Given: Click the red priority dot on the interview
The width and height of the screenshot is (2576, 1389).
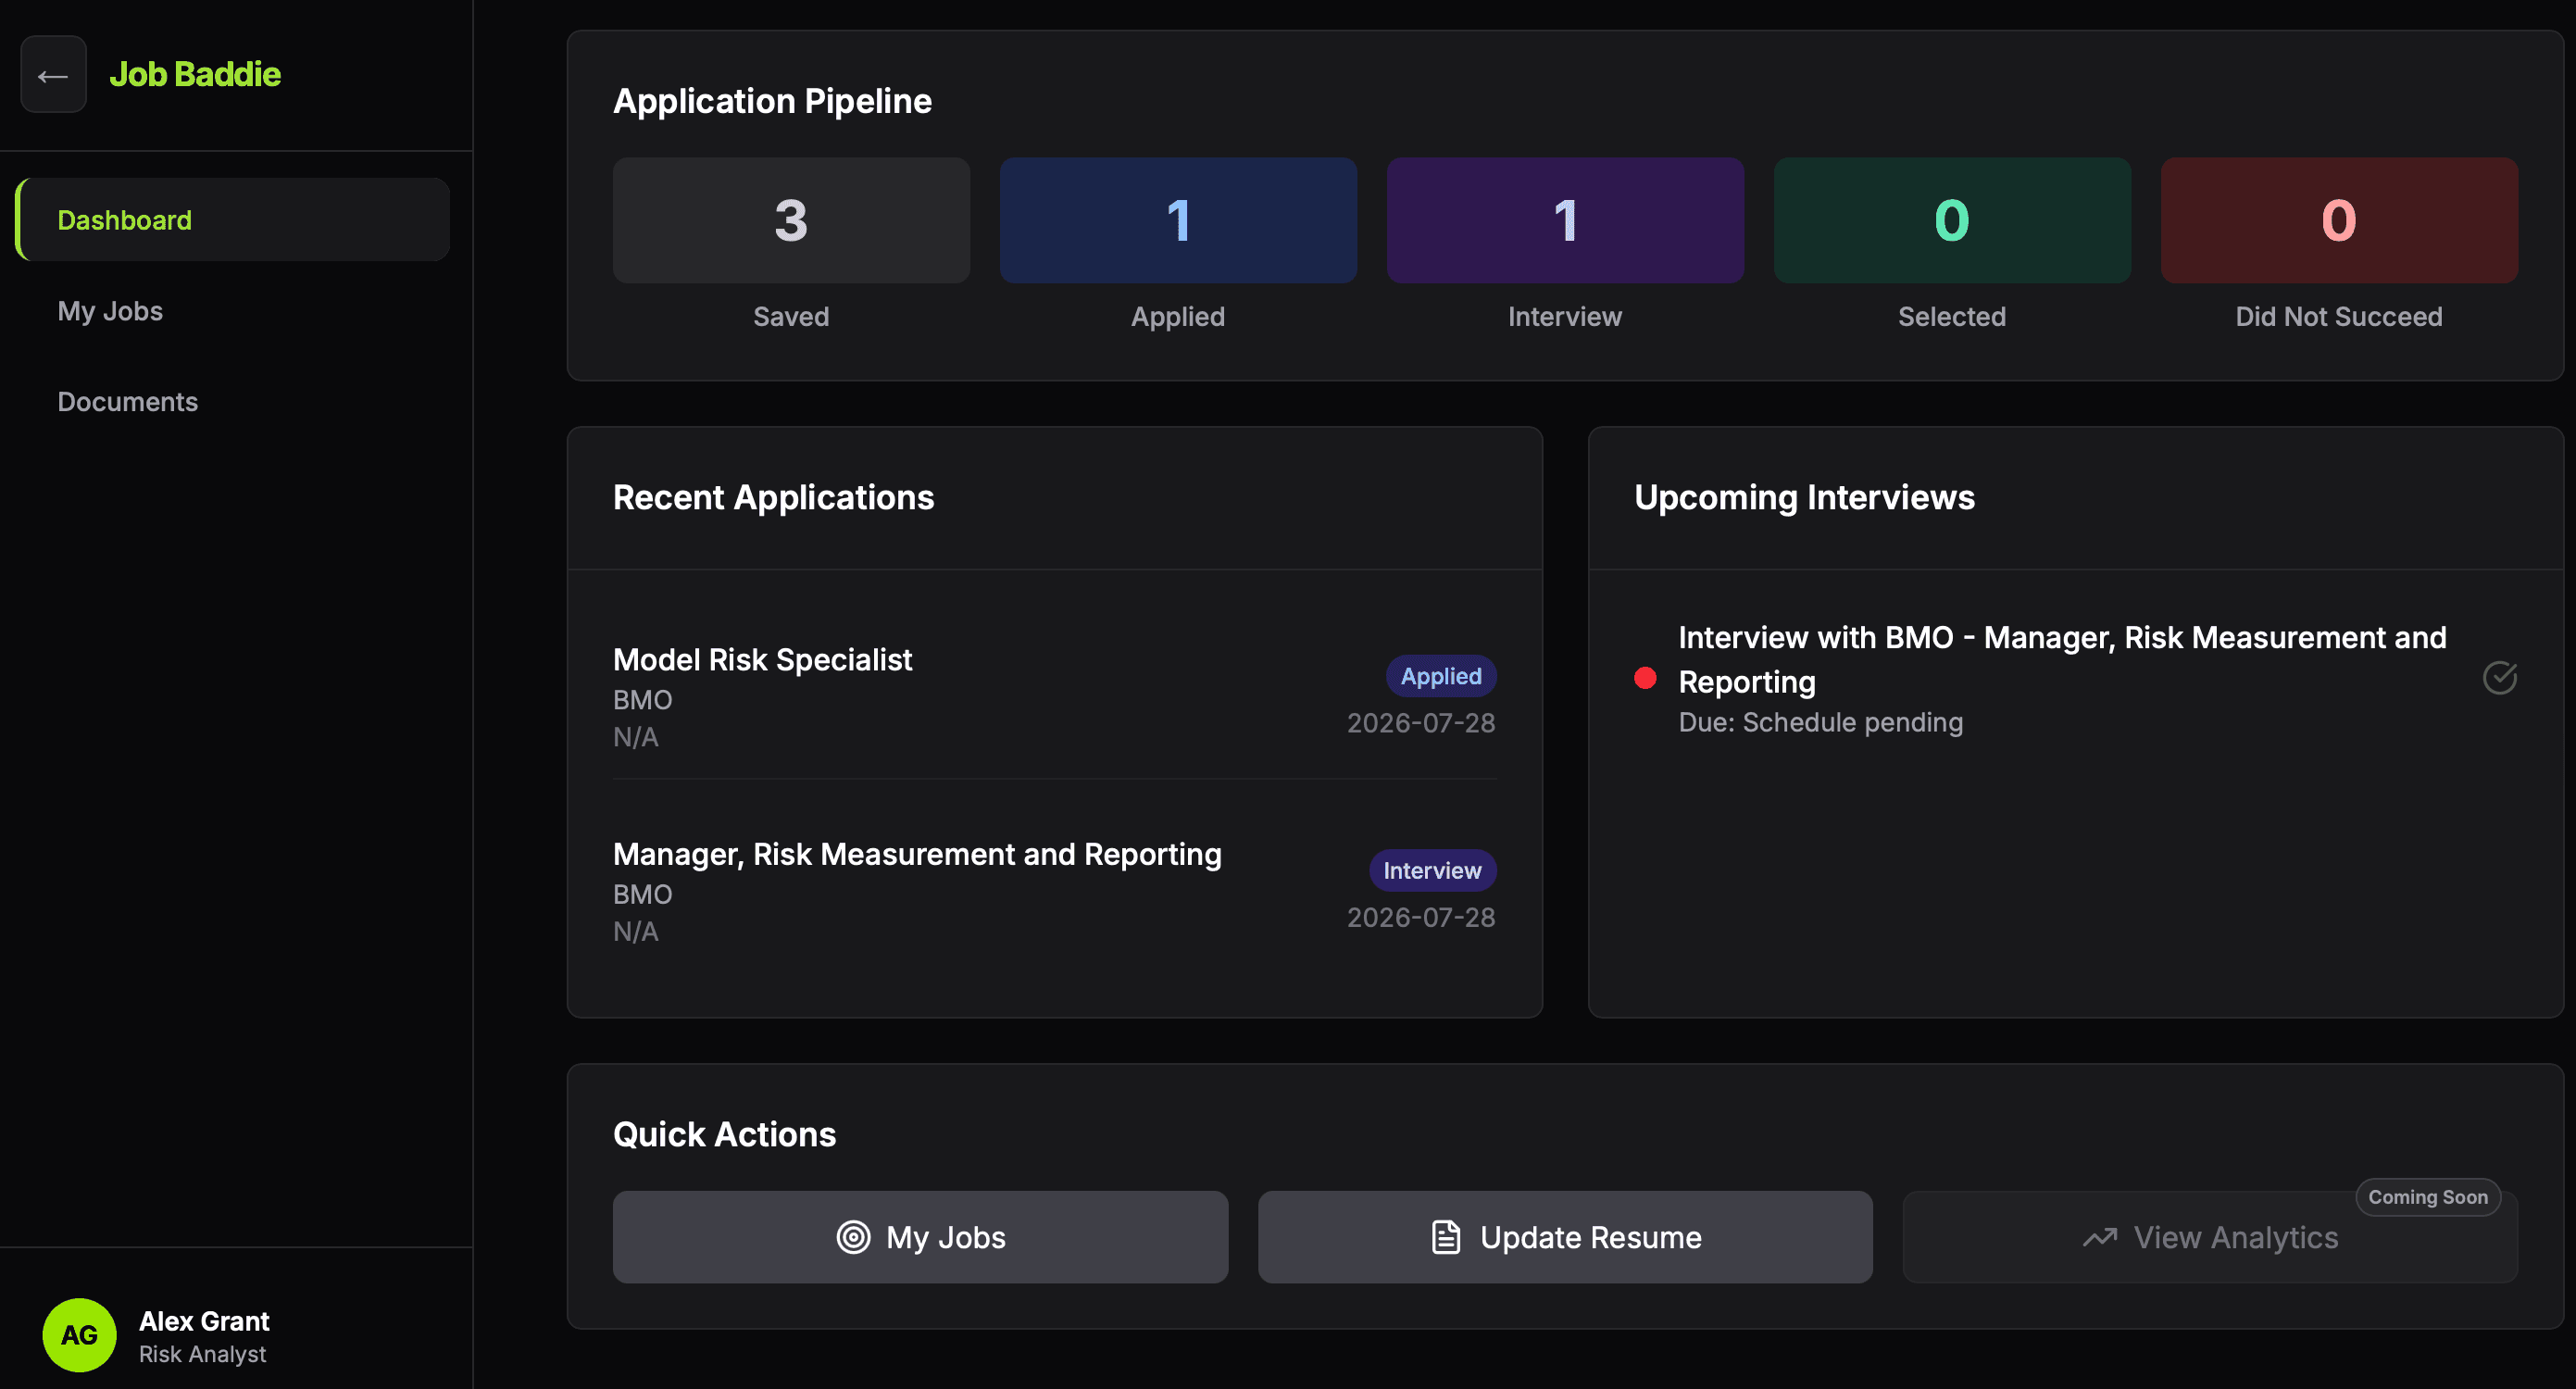Looking at the screenshot, I should click(1645, 678).
